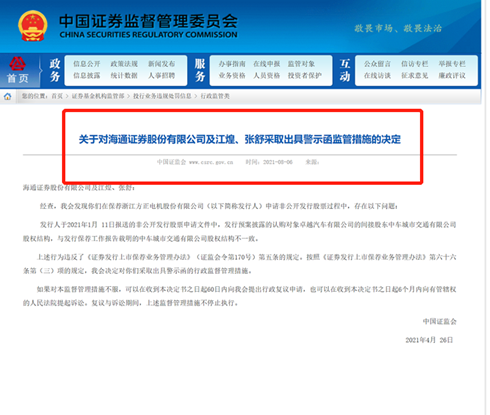Open 投资者保护 page

[305, 76]
